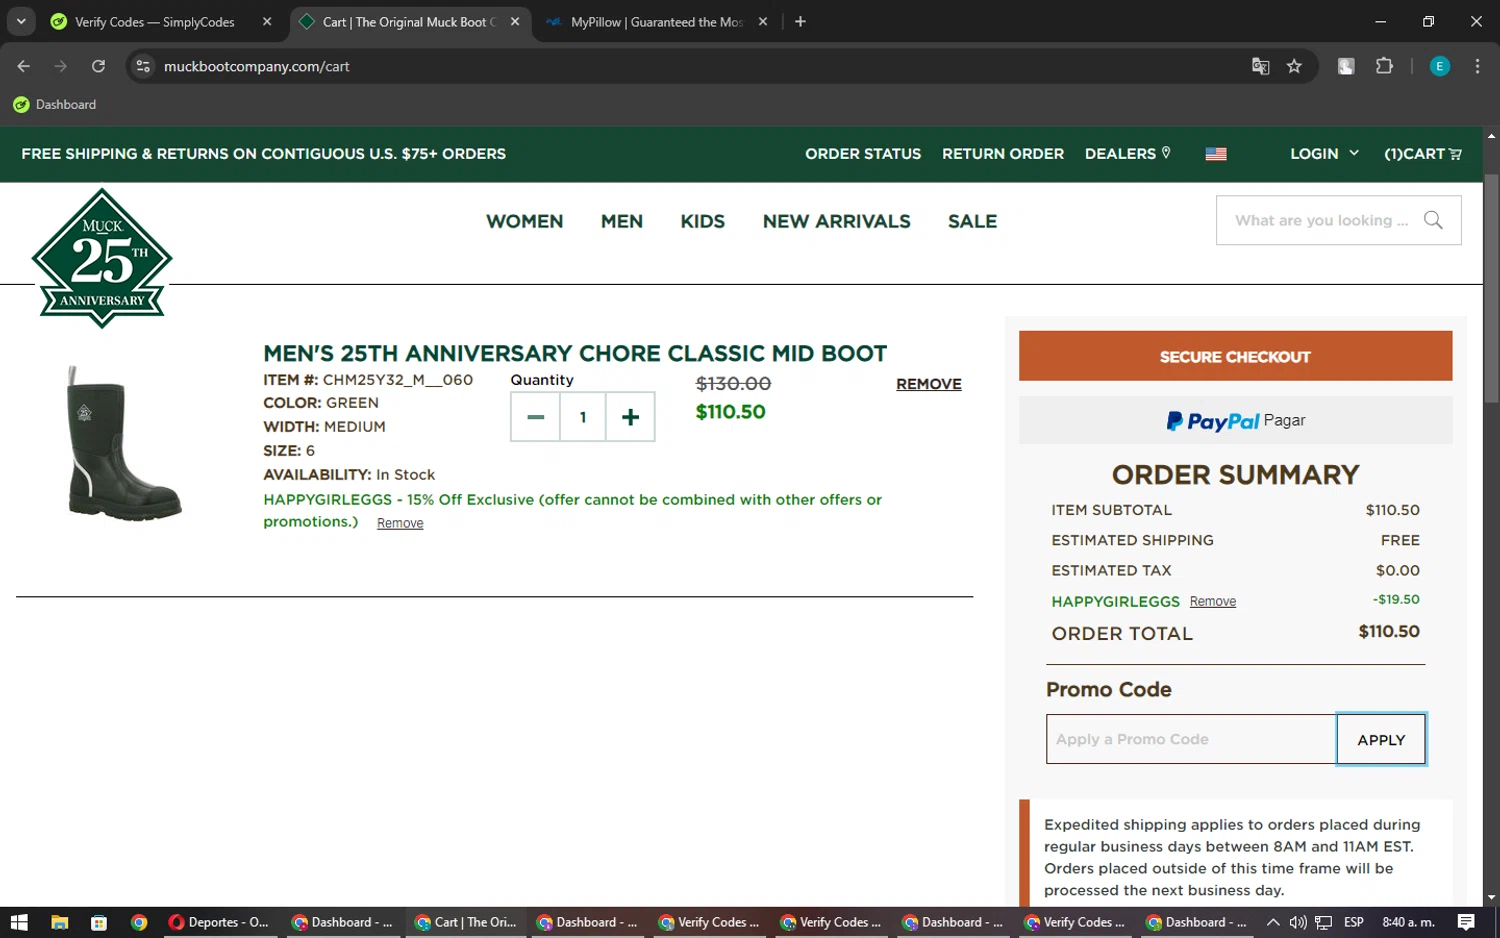
Task: Show hidden system tray icons
Action: pyautogui.click(x=1272, y=922)
